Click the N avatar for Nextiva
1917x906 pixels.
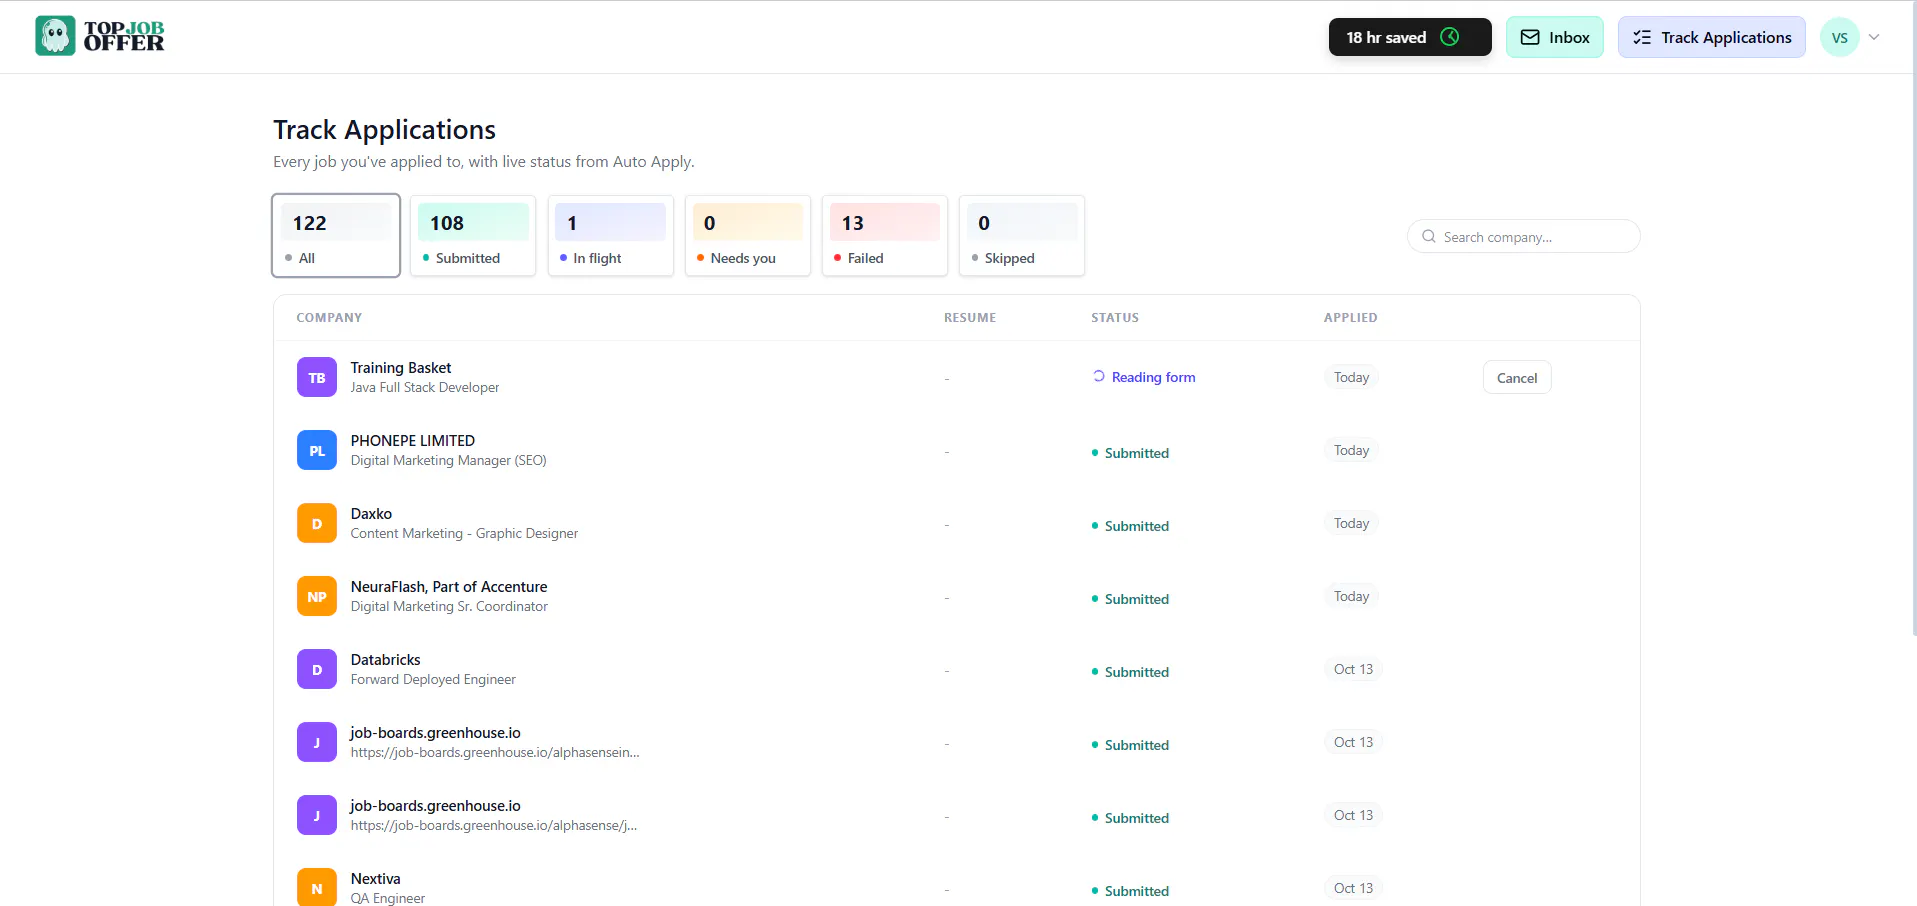(317, 888)
